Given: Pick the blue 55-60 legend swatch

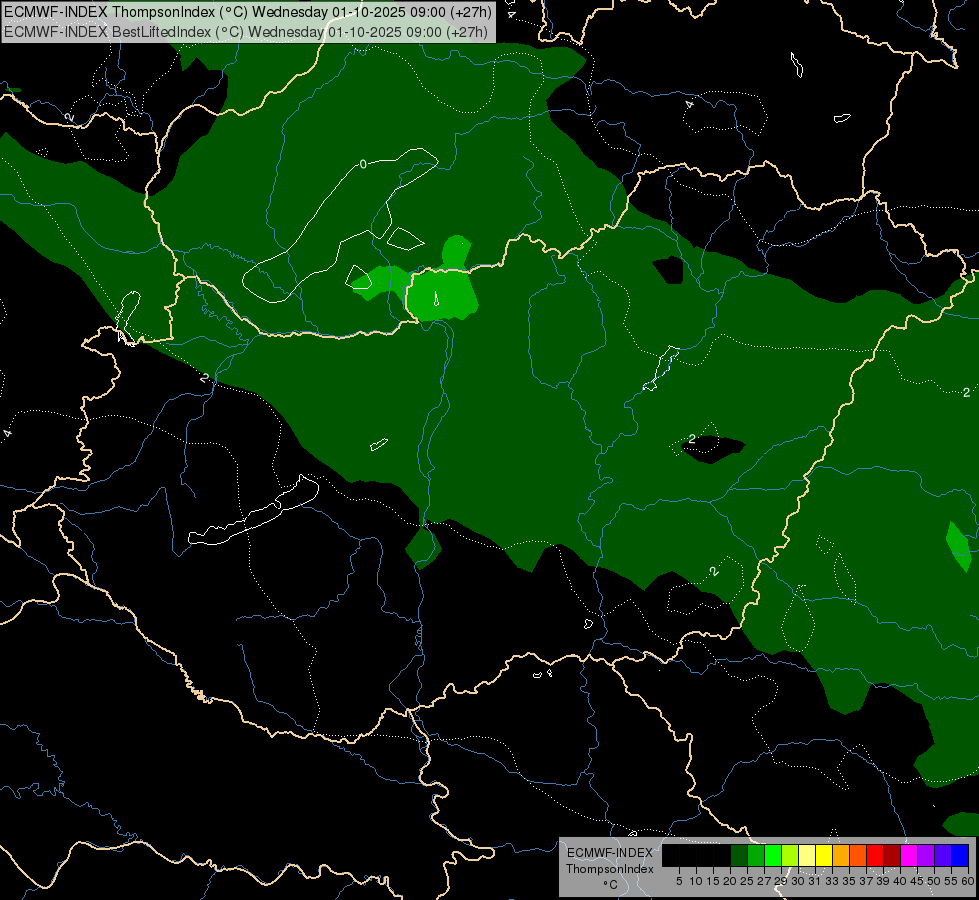Looking at the screenshot, I should coord(960,855).
